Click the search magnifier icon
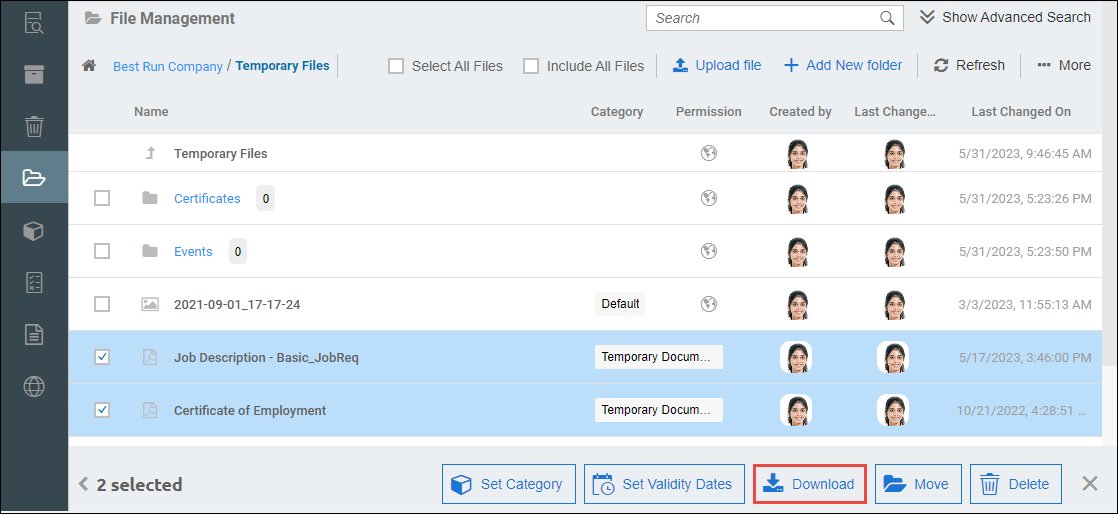 (x=887, y=18)
